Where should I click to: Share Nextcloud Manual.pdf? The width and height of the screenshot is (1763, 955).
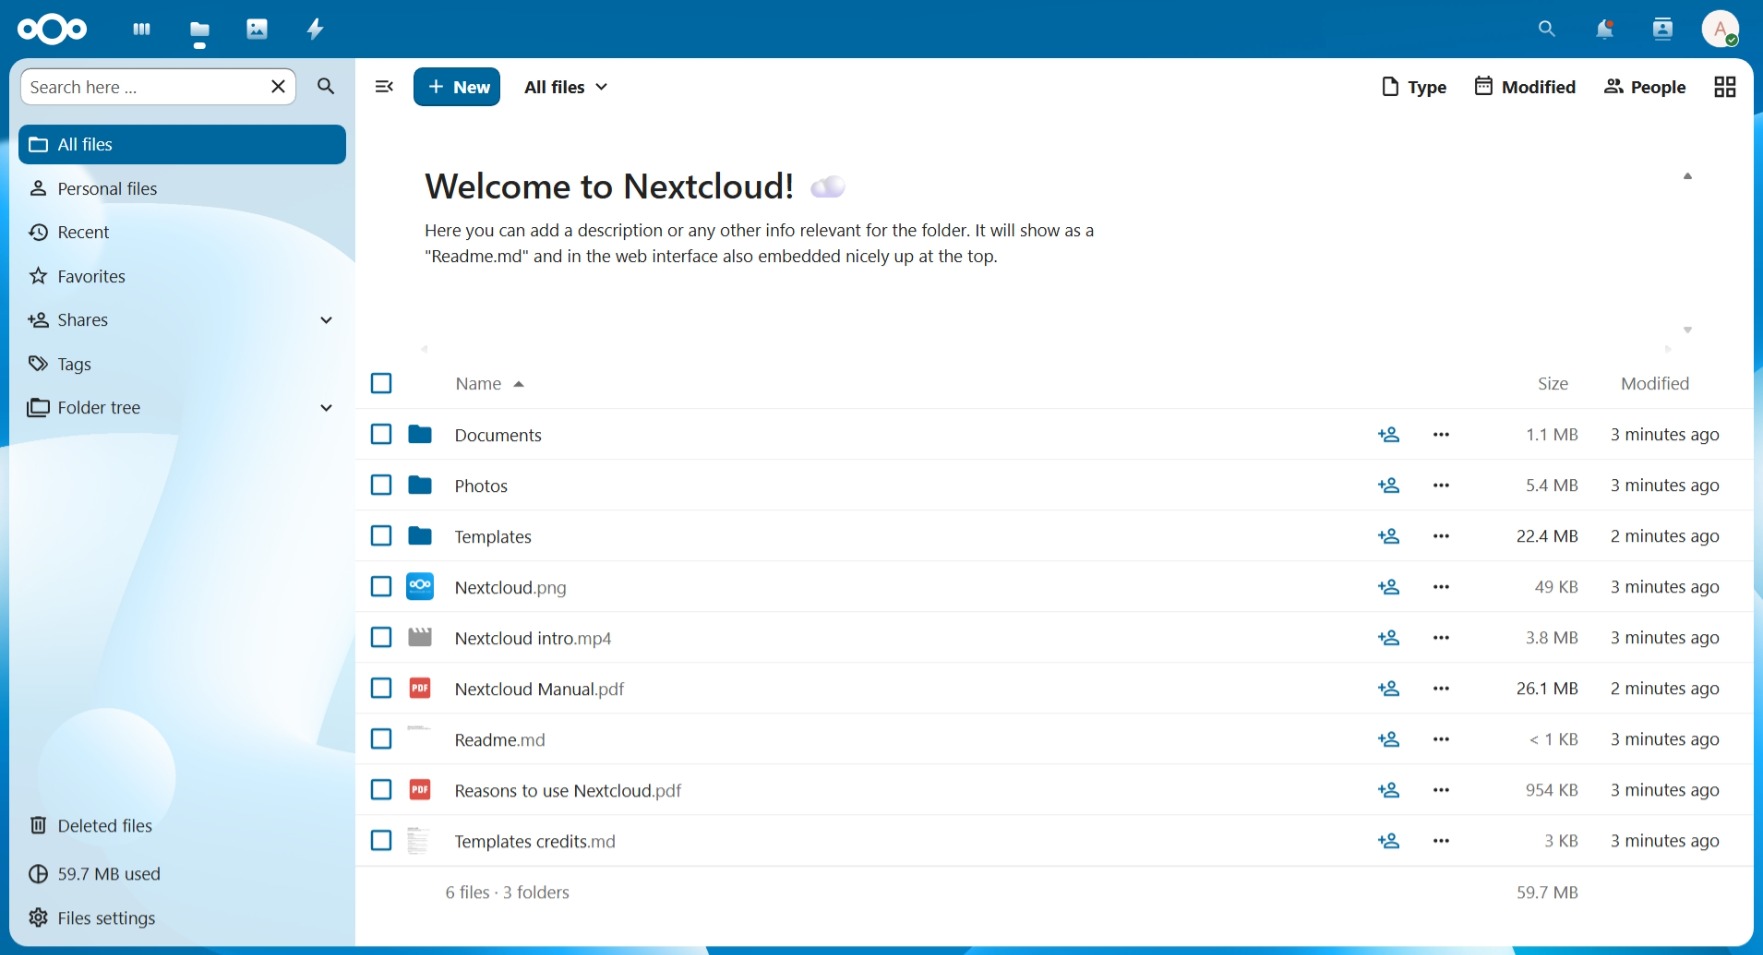[x=1389, y=689]
